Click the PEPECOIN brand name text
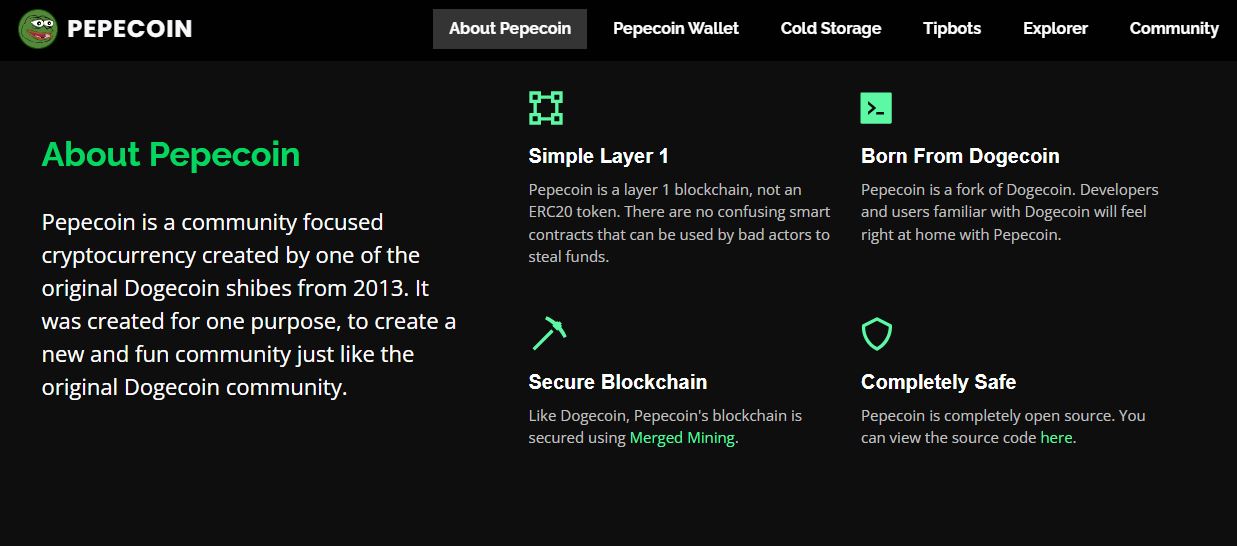1237x546 pixels. pos(129,29)
